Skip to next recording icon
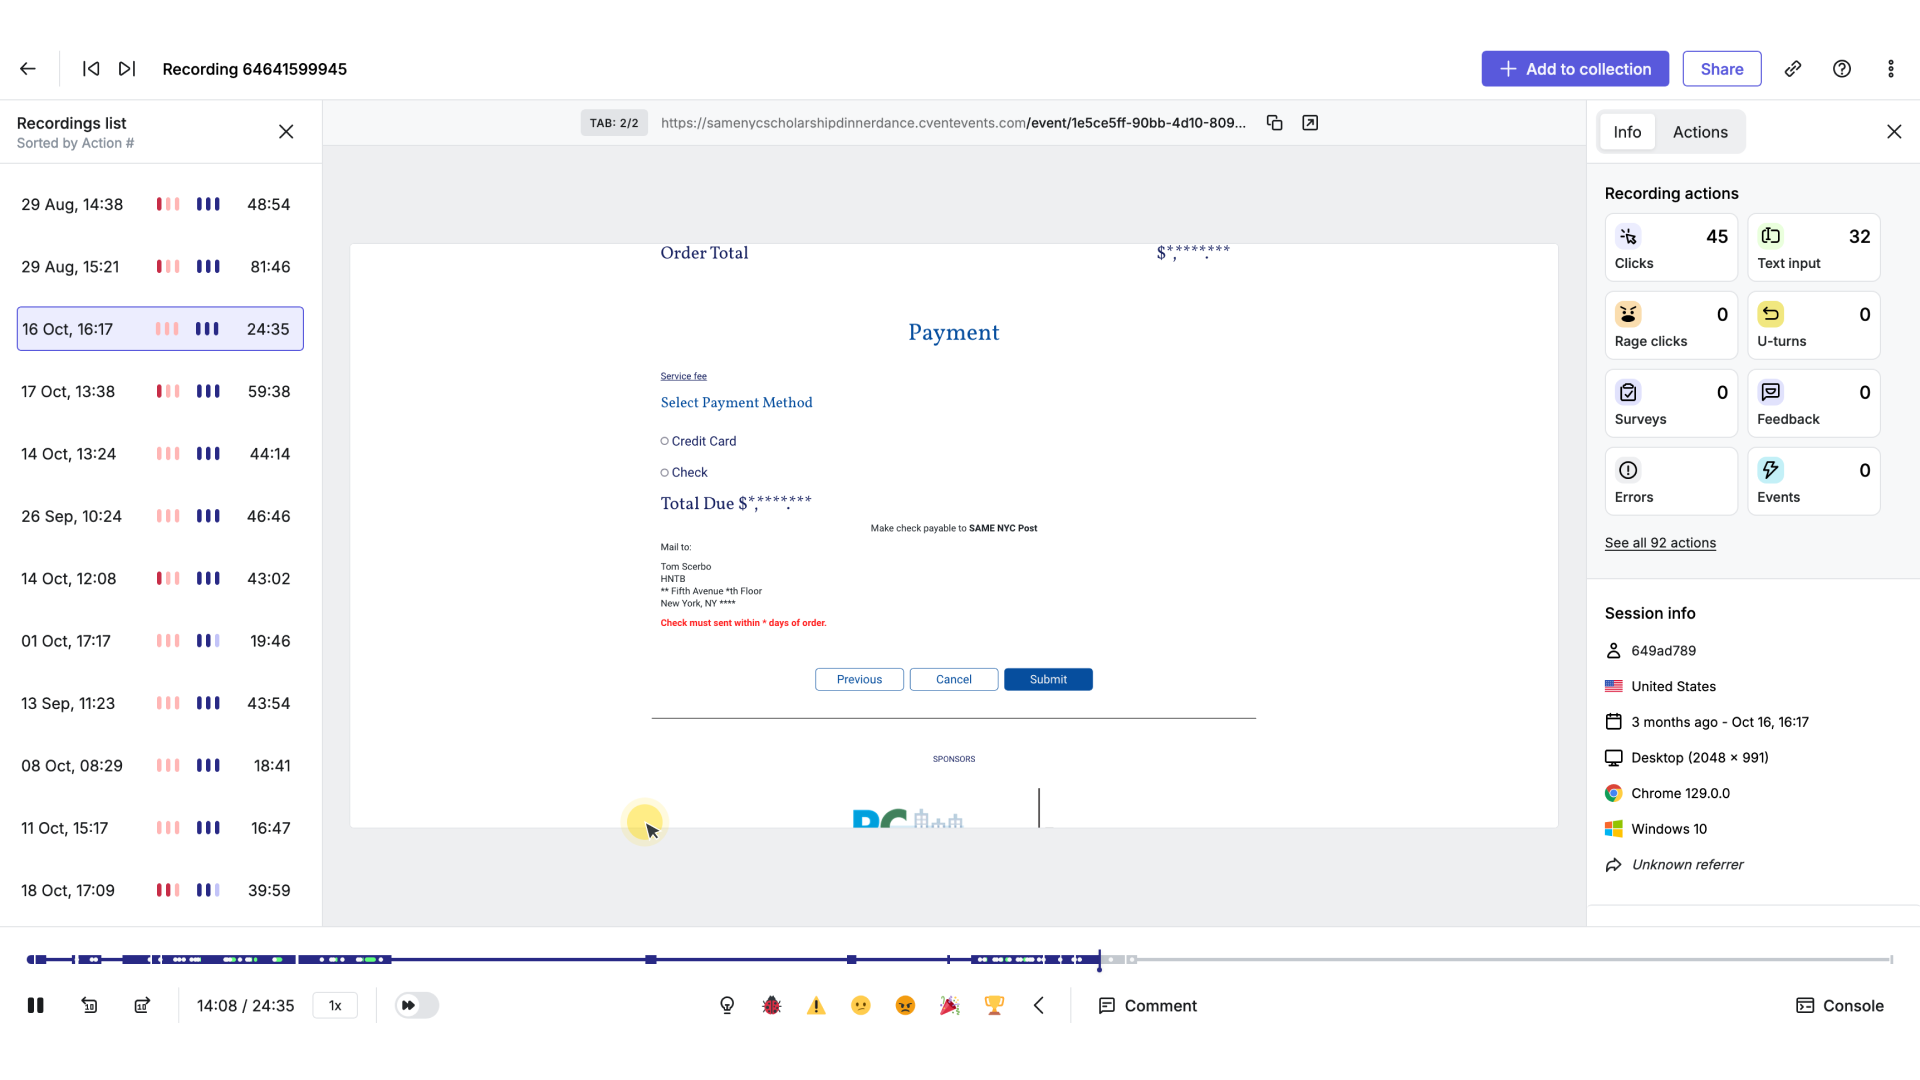 pyautogui.click(x=127, y=69)
